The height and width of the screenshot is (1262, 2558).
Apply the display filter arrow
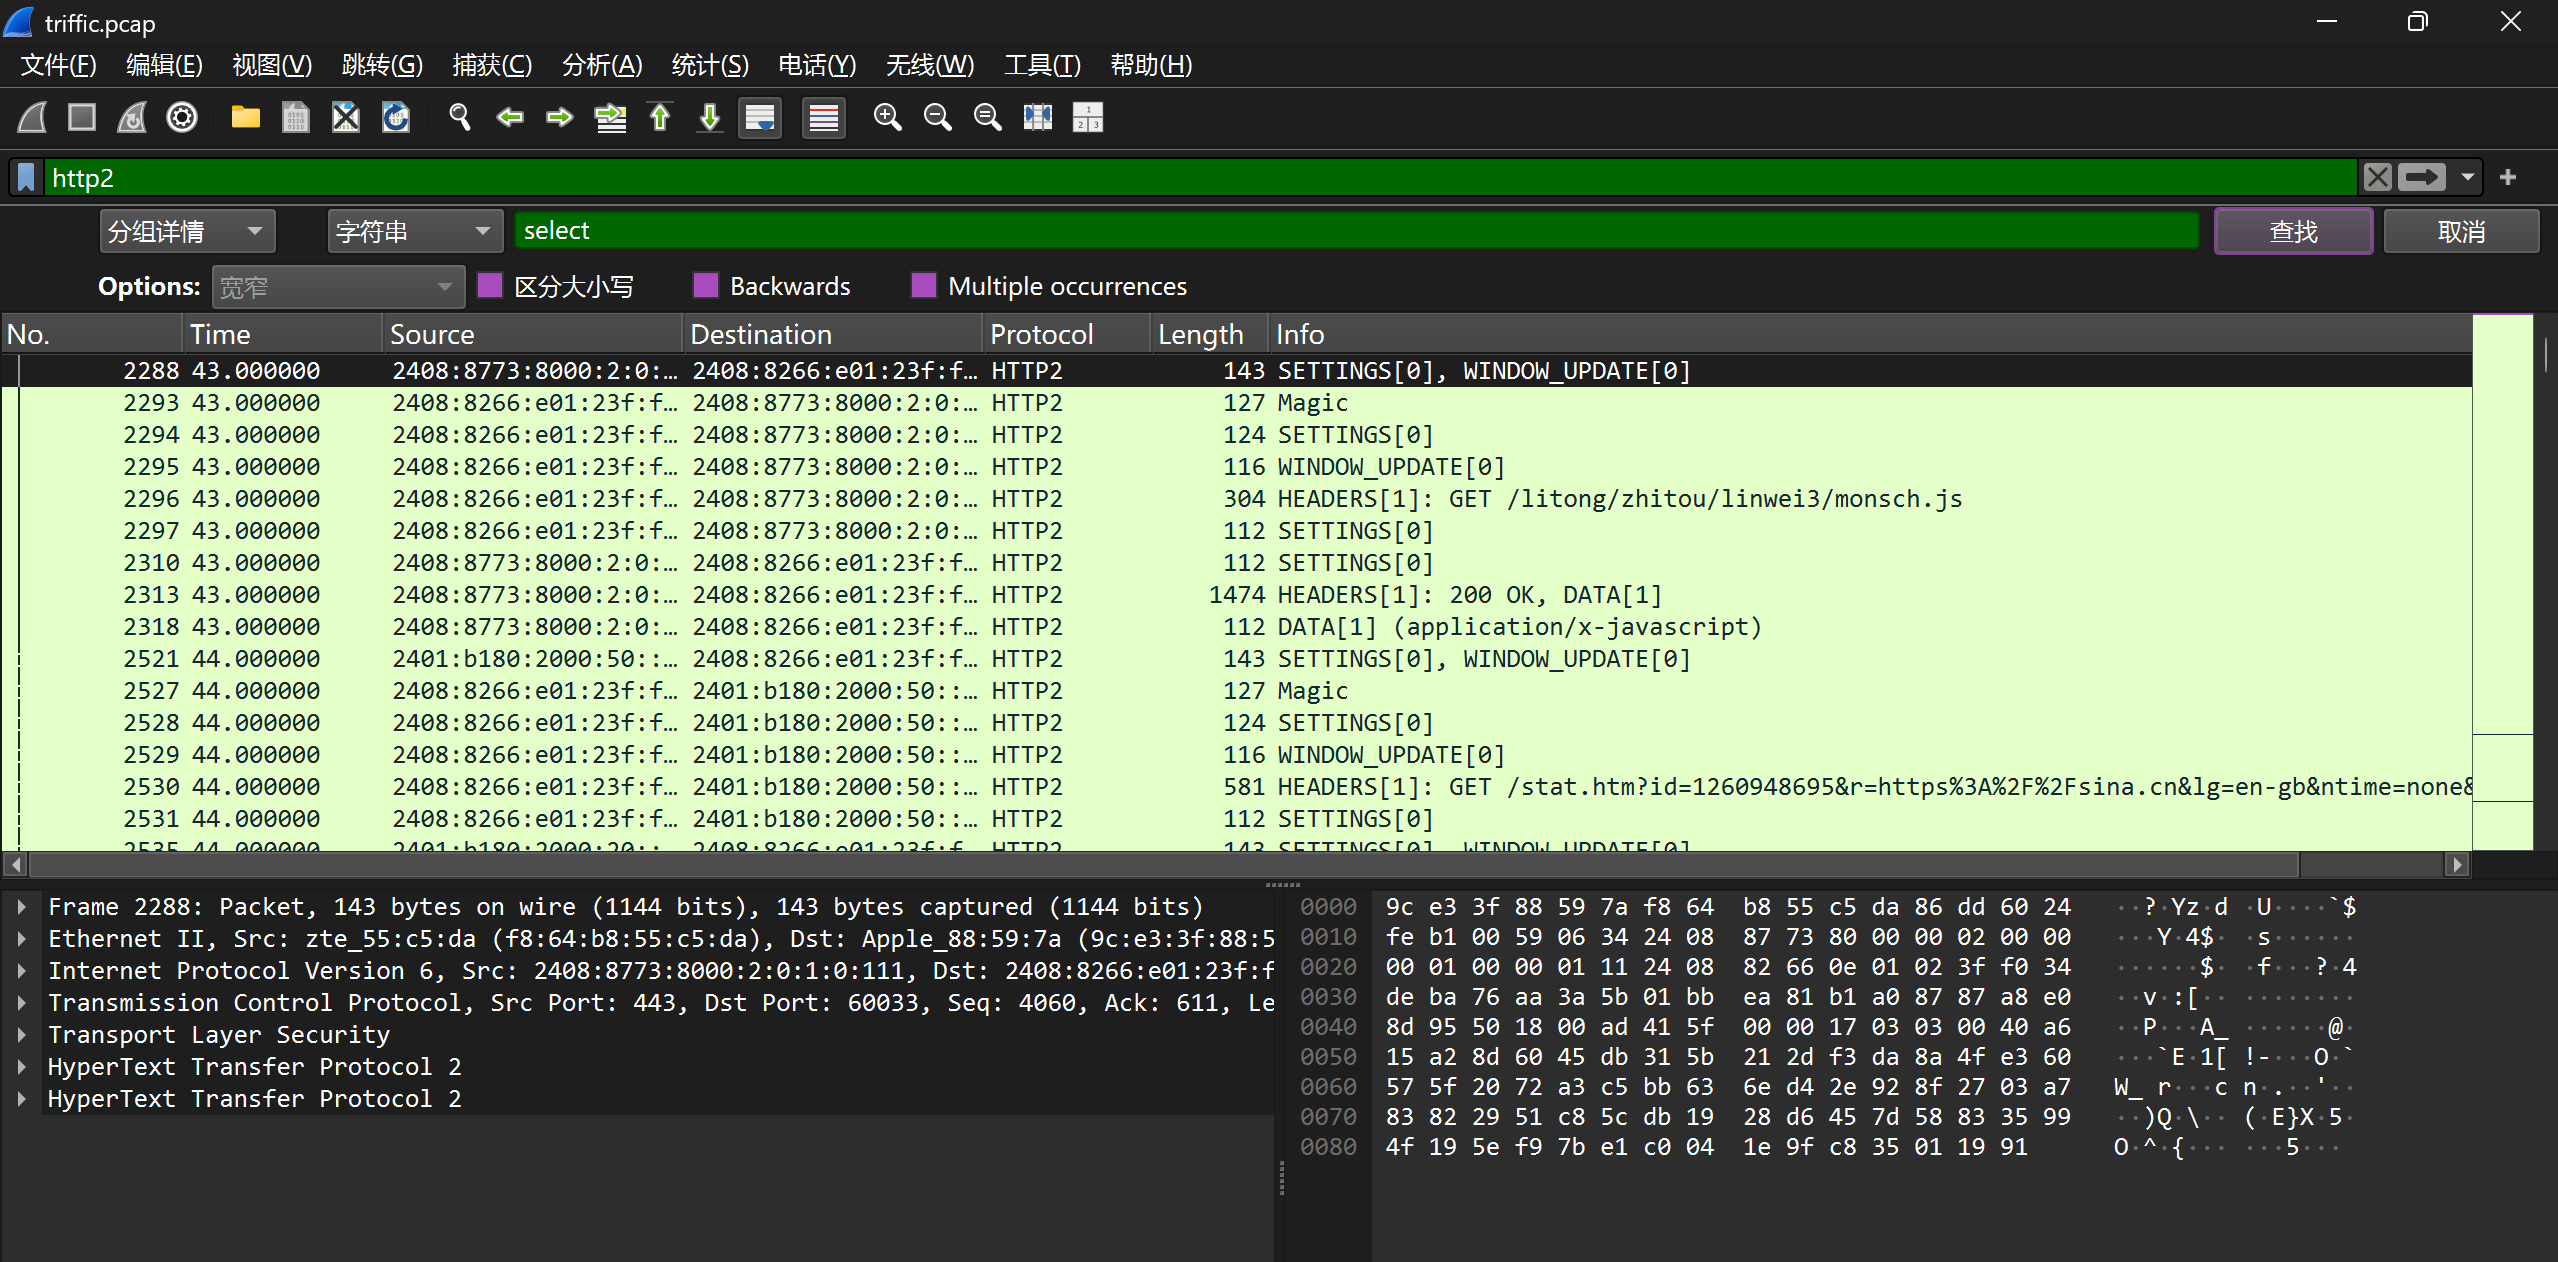[2422, 178]
